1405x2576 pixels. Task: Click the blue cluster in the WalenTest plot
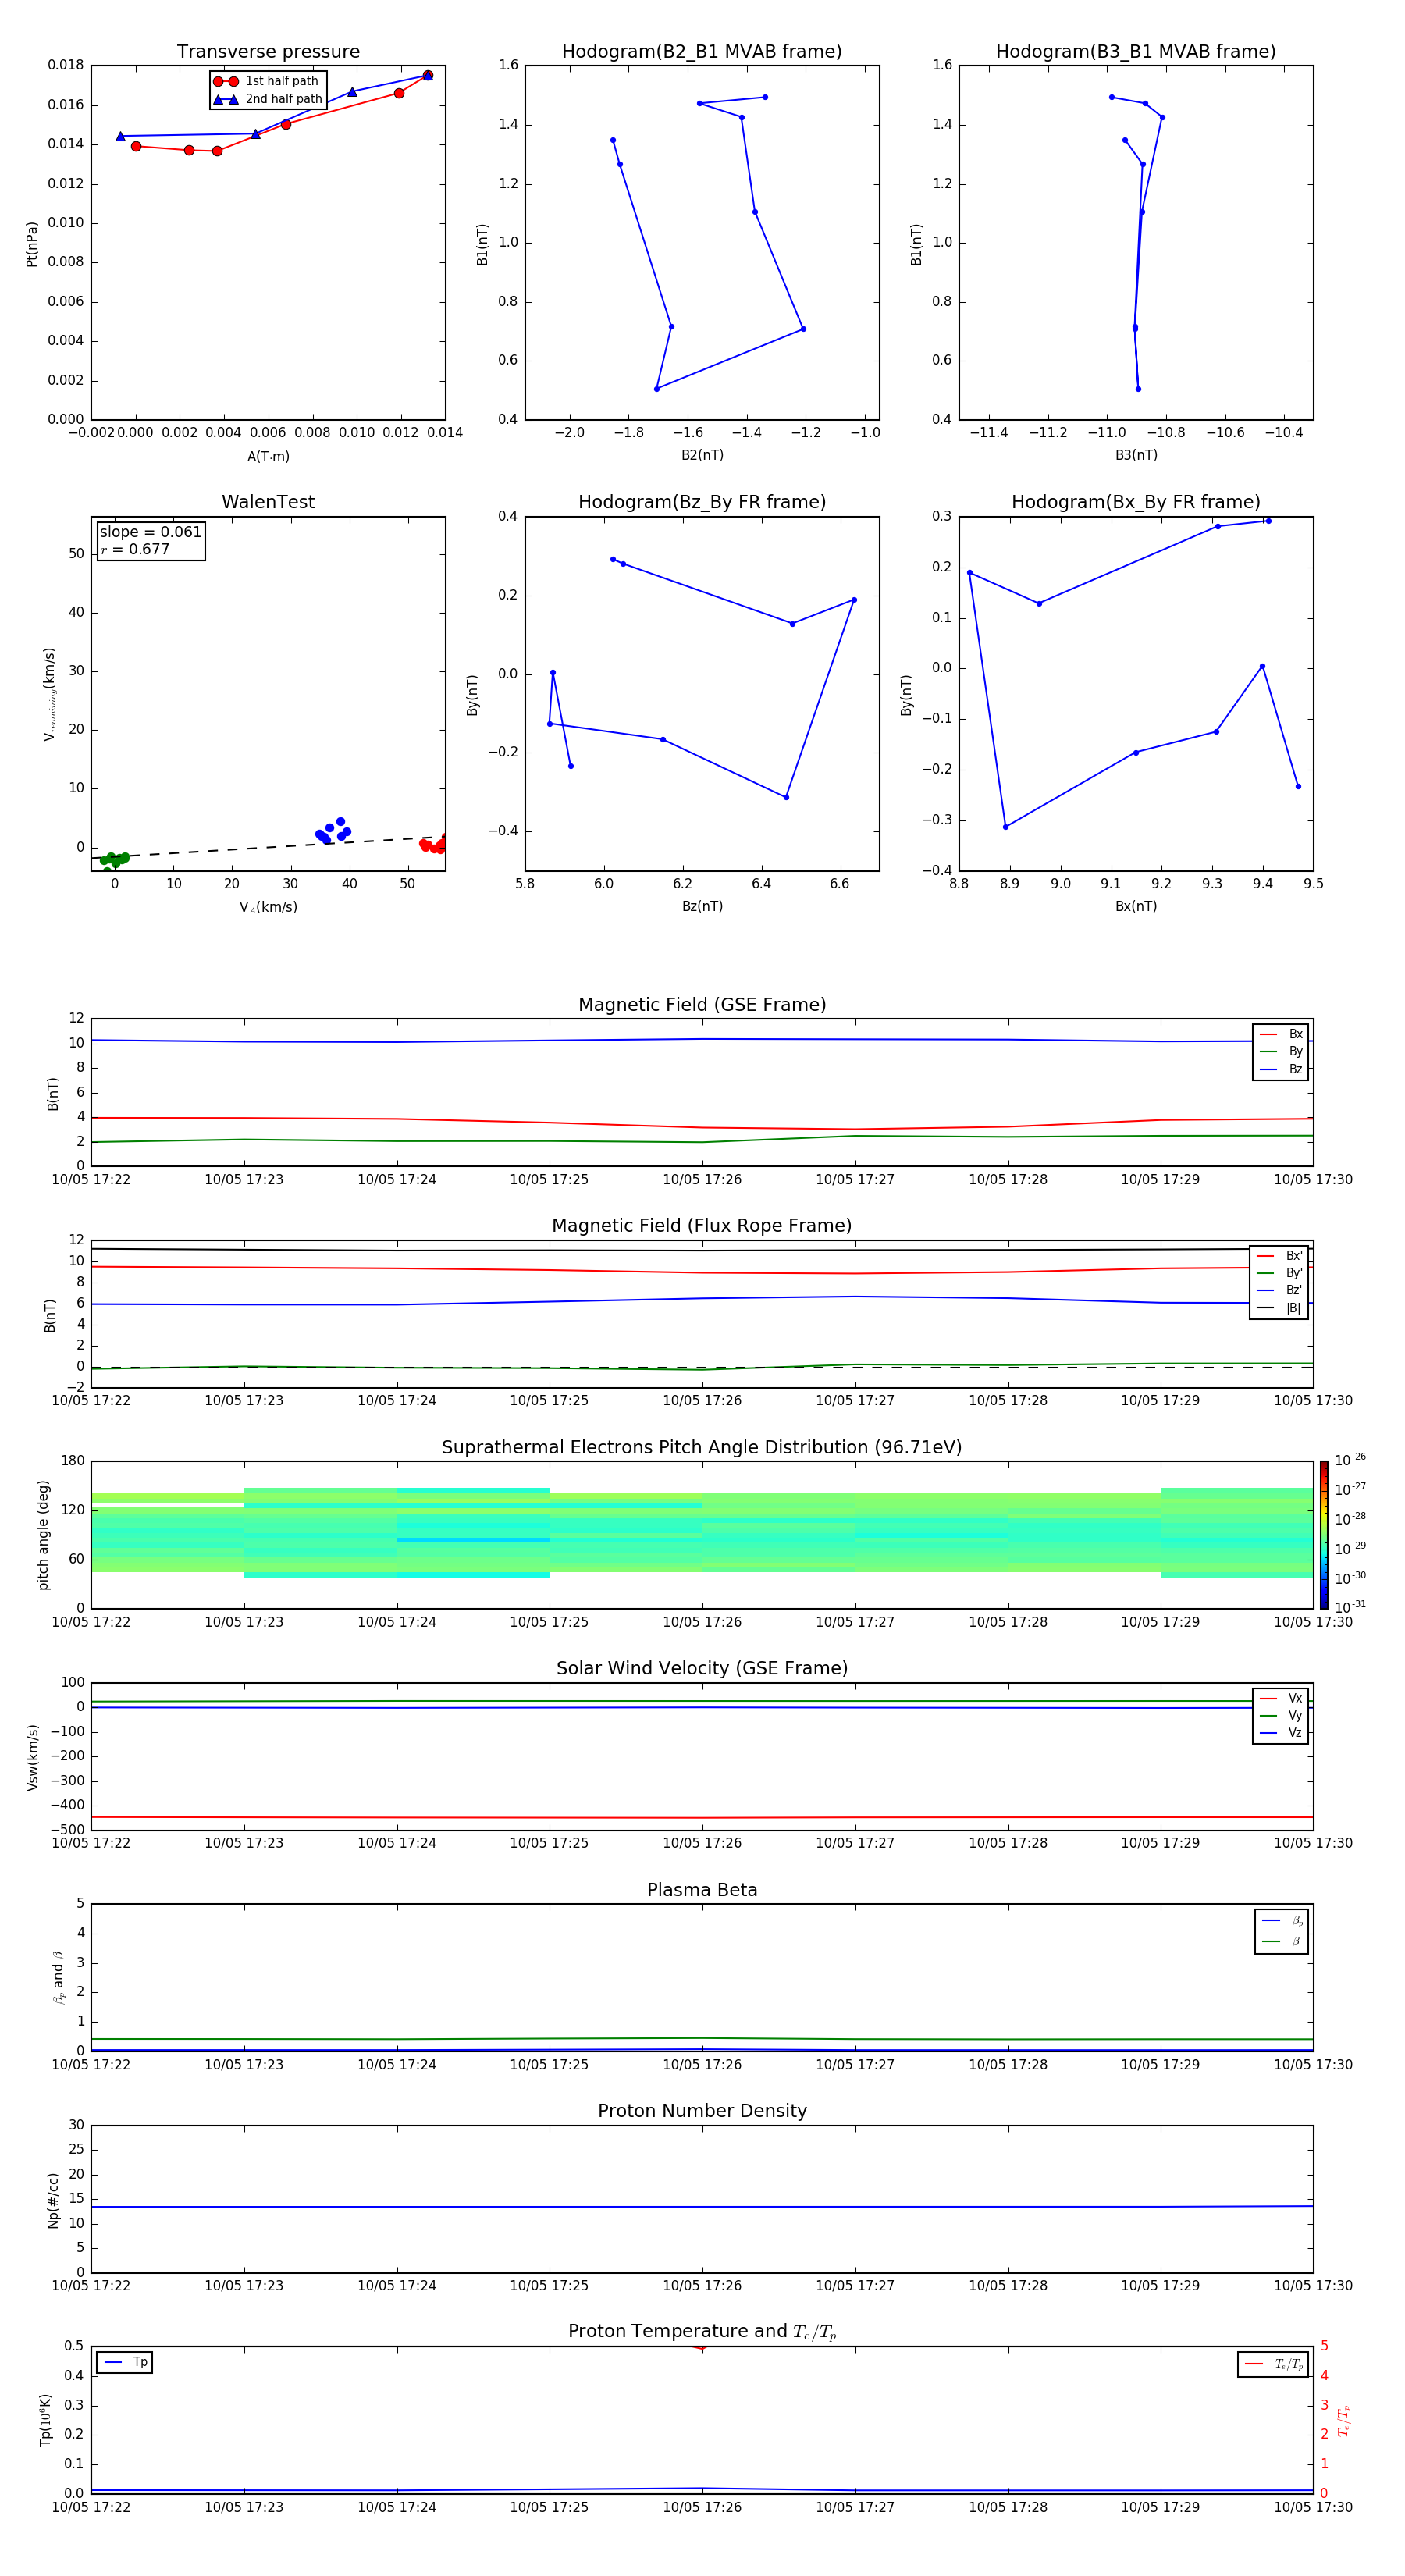tap(333, 831)
